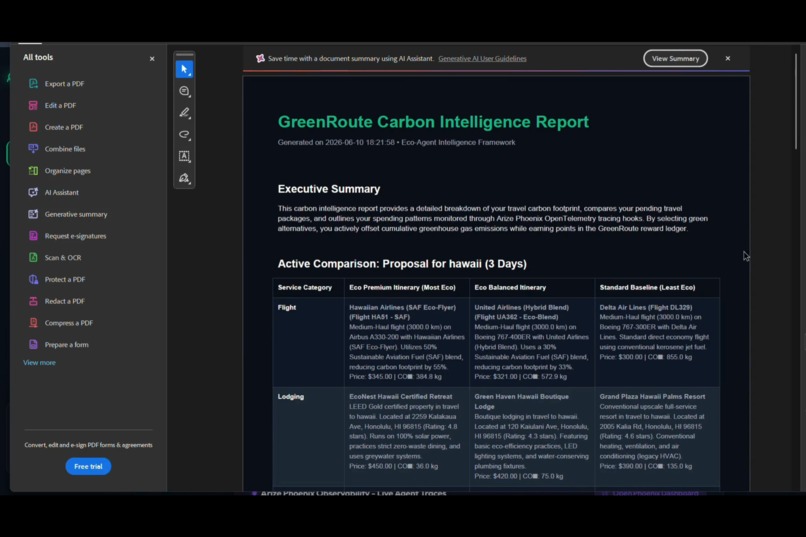Click the Export a PDF icon

pyautogui.click(x=33, y=83)
